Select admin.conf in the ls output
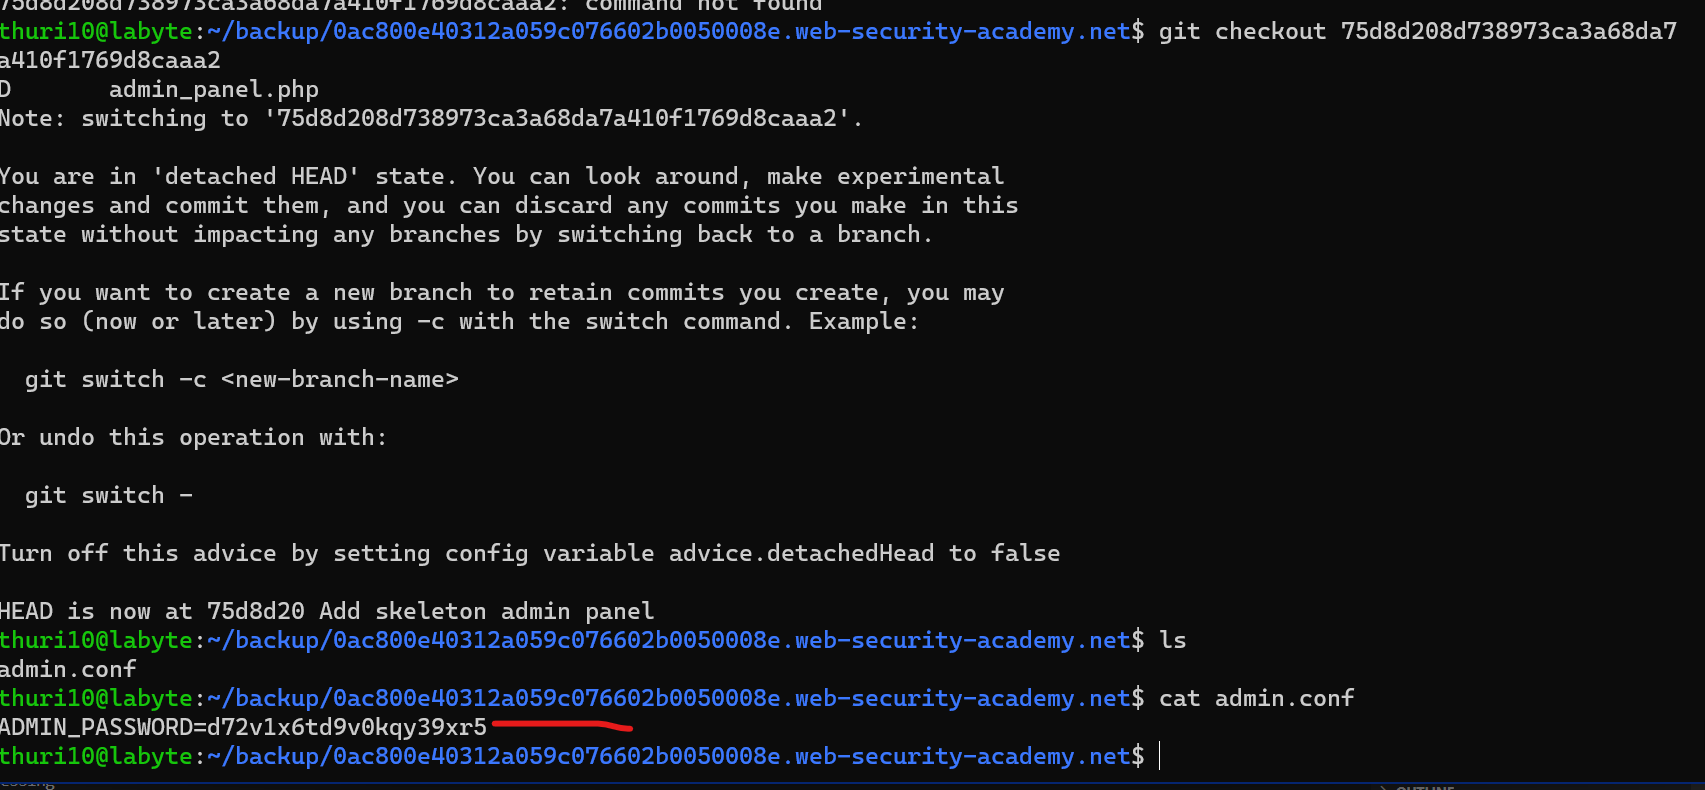The width and height of the screenshot is (1705, 790). click(x=68, y=669)
